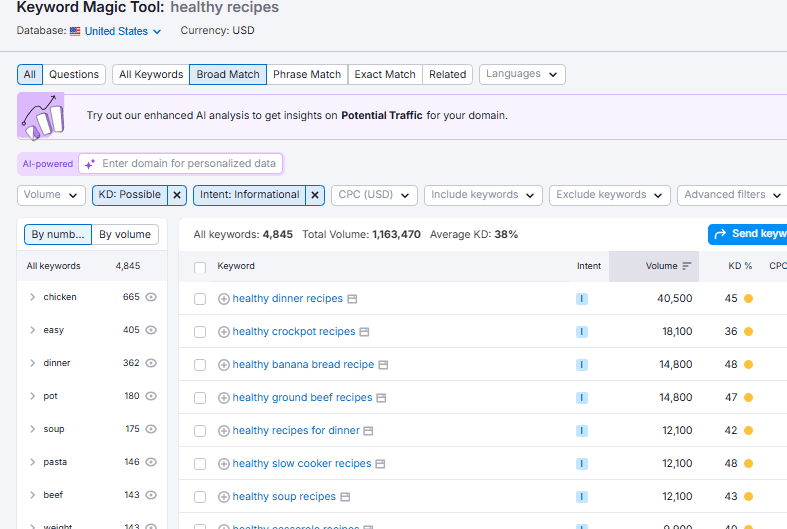Toggle eye visibility for pasta group

151,462
